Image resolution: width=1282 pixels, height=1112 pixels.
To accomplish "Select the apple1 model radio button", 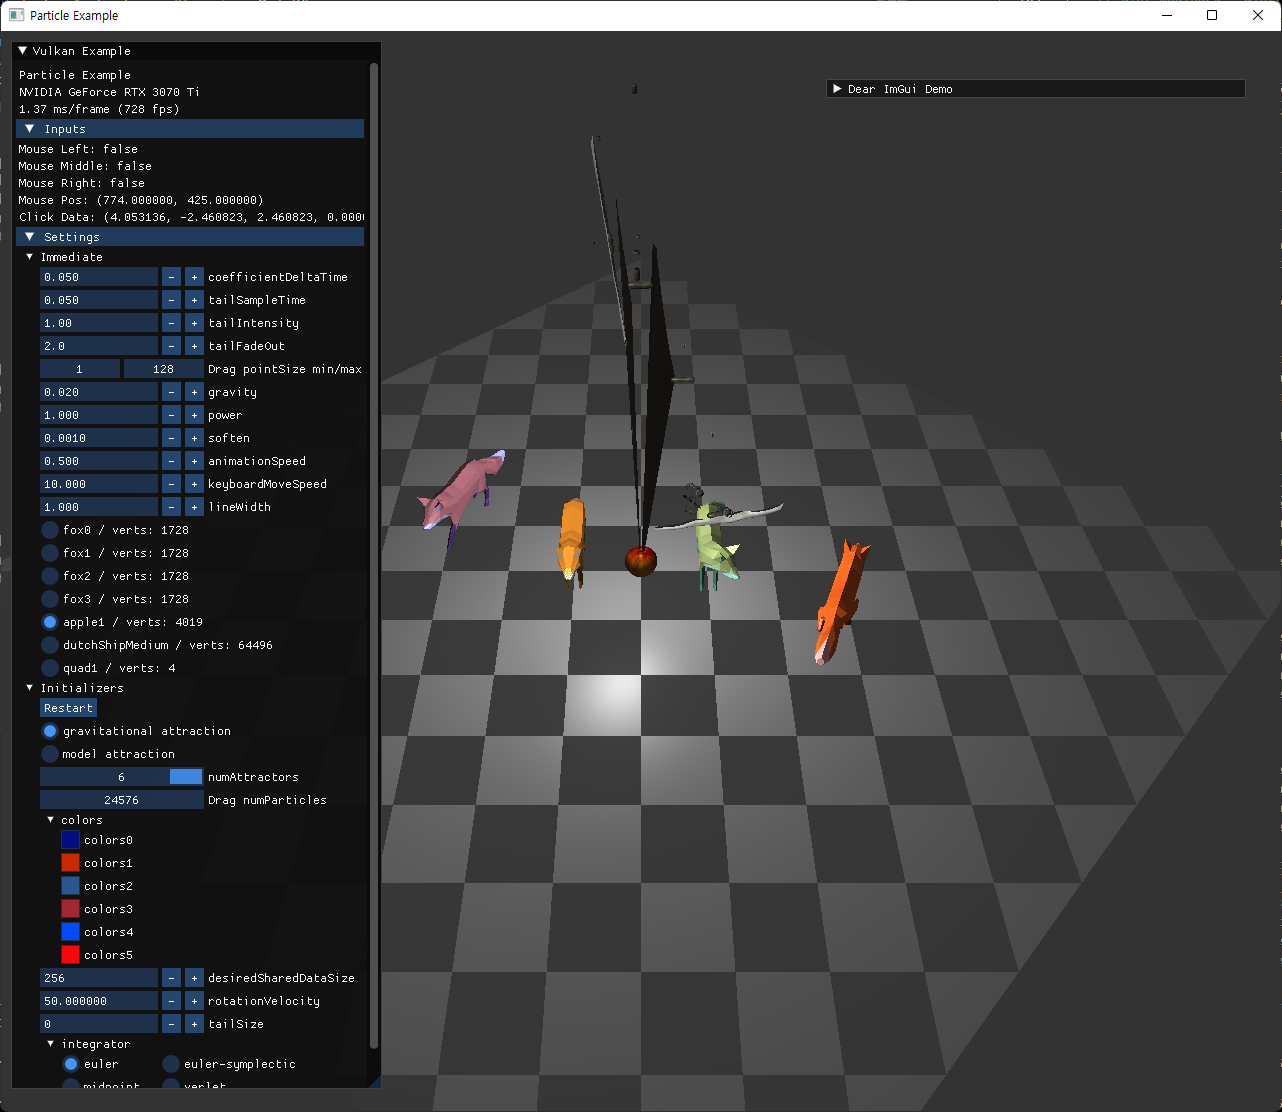I will 50,622.
